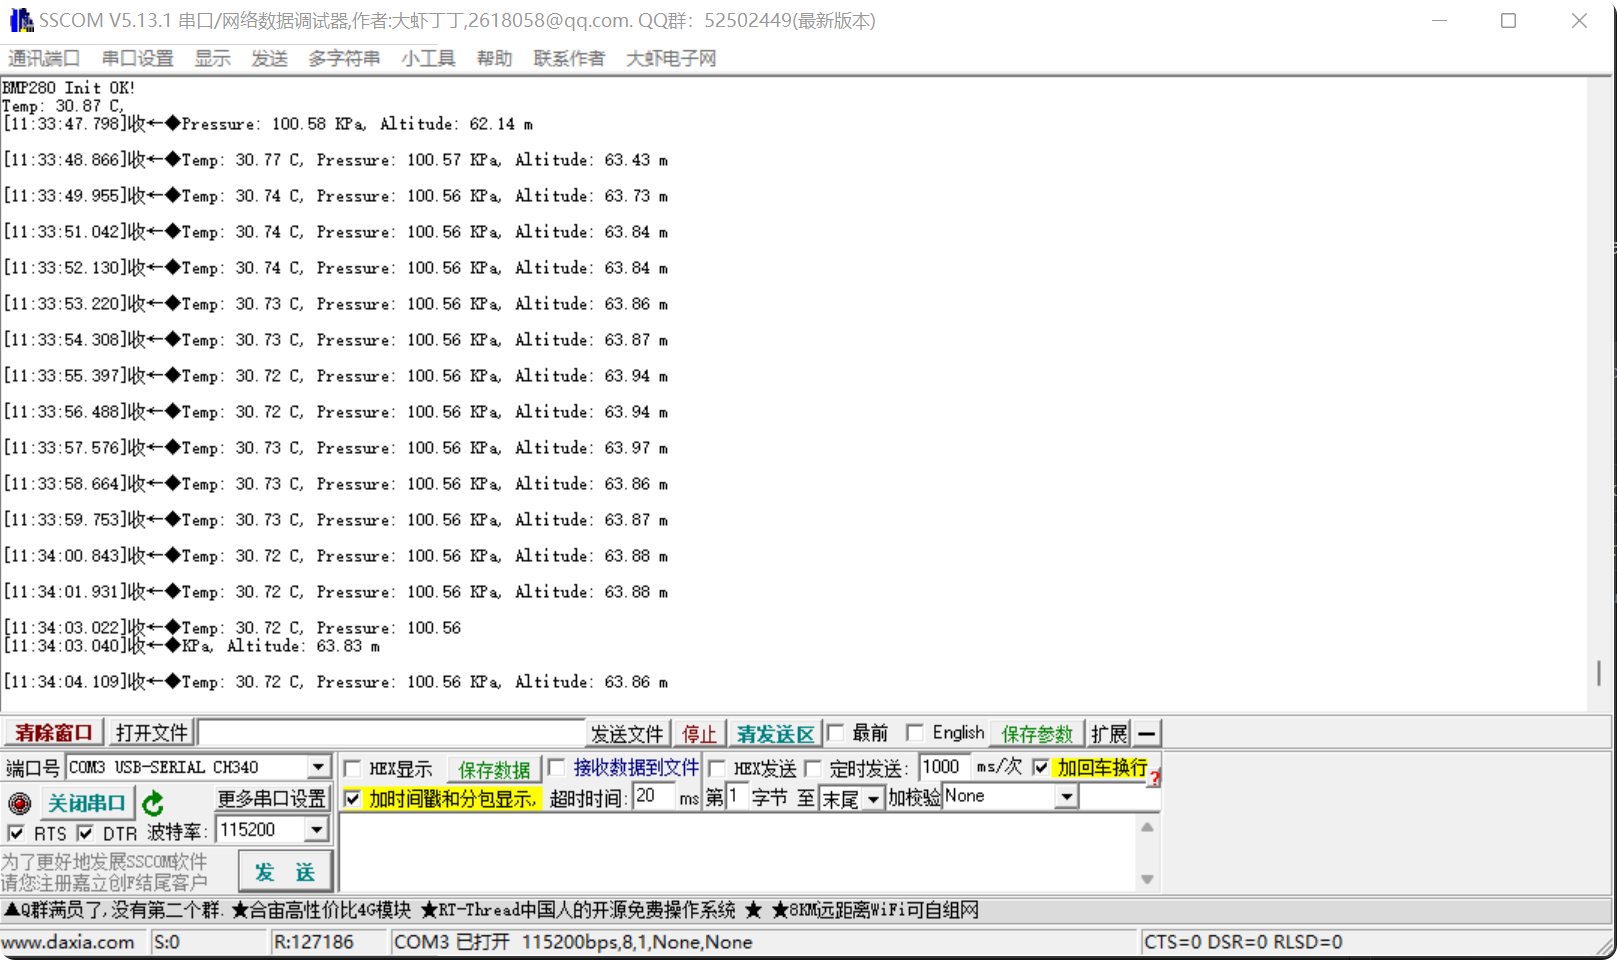This screenshot has width=1617, height=960.
Task: Click the R:127186 received counter
Action: 314,942
